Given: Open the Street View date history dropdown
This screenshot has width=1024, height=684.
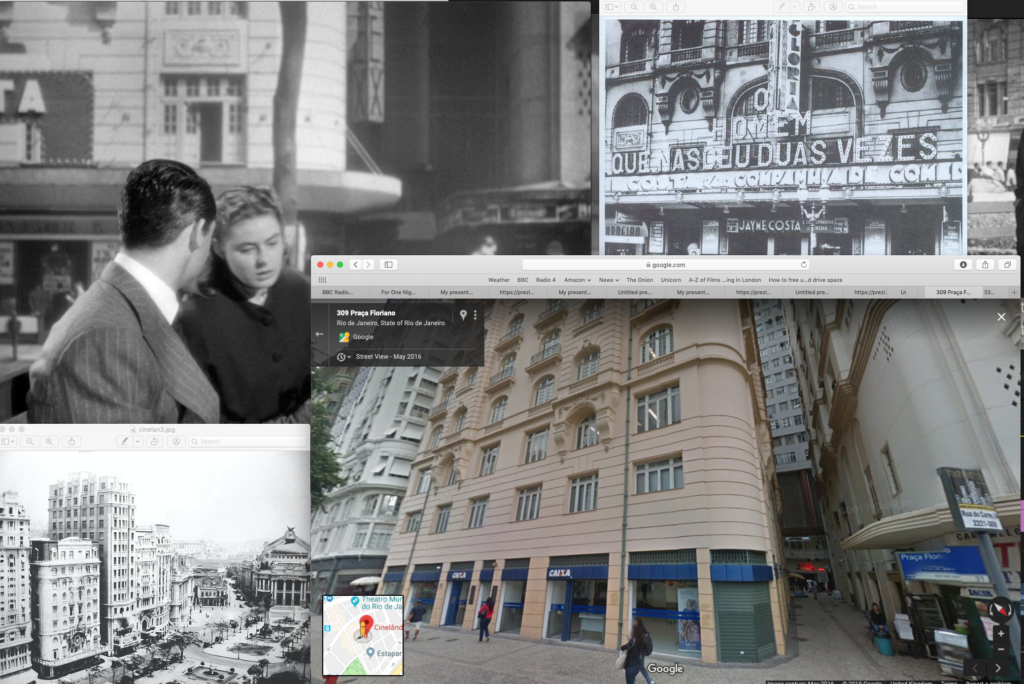Looking at the screenshot, I should (344, 357).
